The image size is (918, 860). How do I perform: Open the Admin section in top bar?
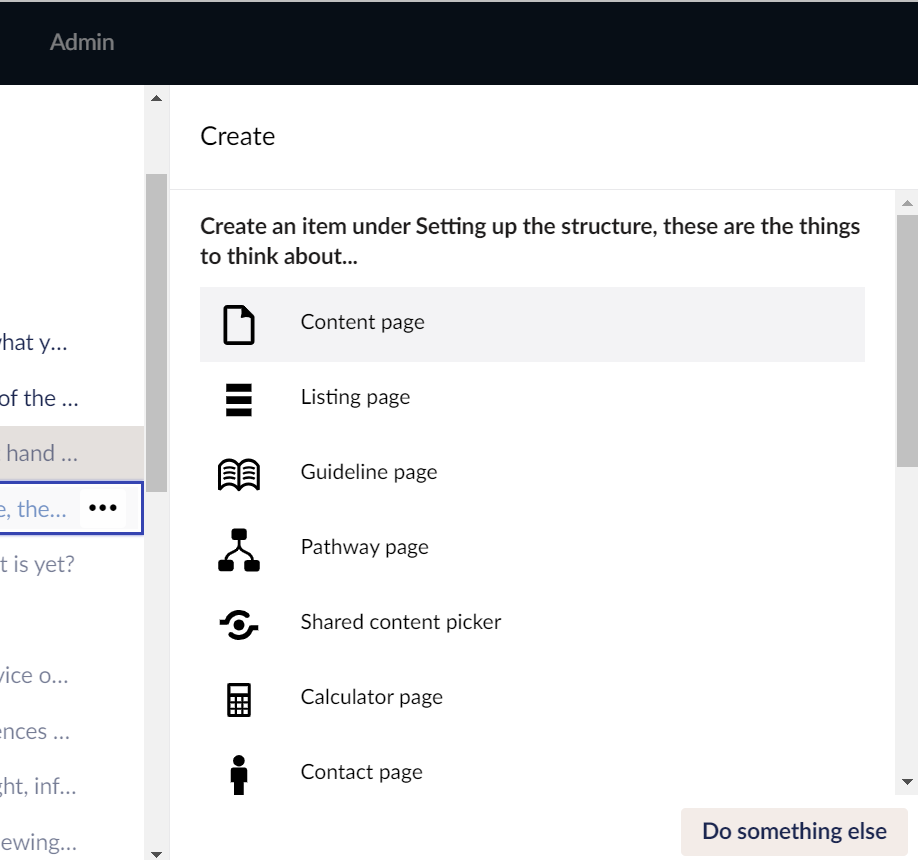(82, 42)
